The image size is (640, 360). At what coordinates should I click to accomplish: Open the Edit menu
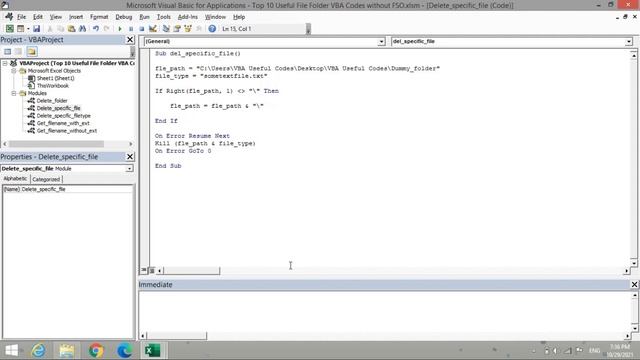click(x=38, y=17)
